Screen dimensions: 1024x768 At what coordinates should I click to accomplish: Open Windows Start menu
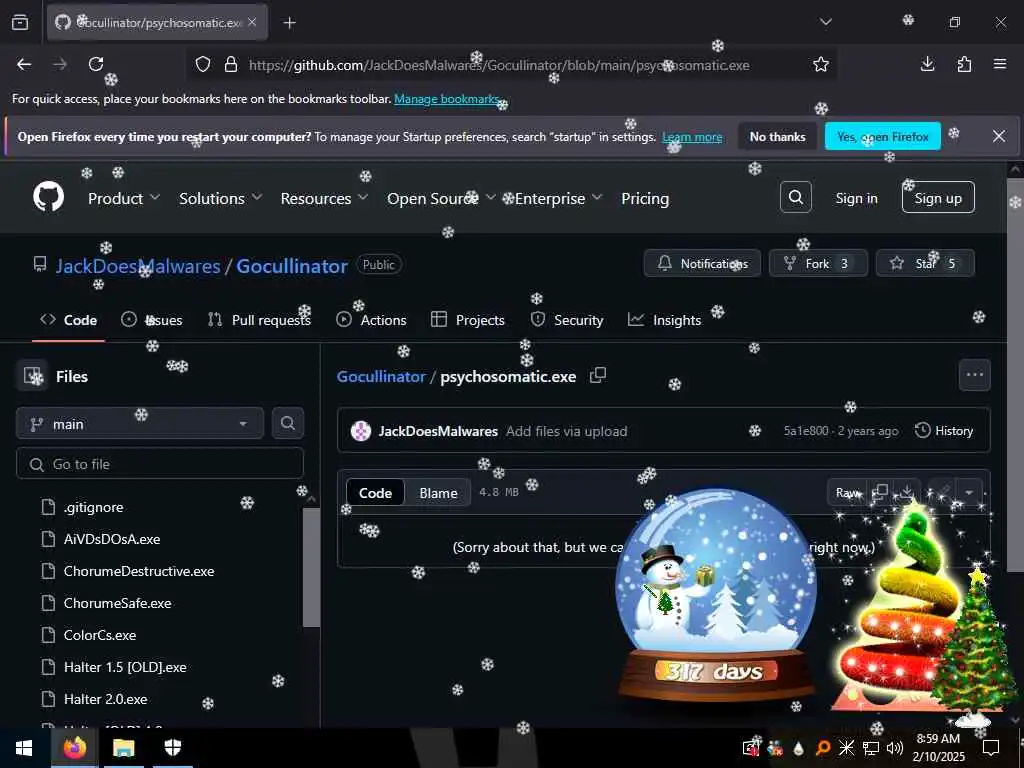24,748
